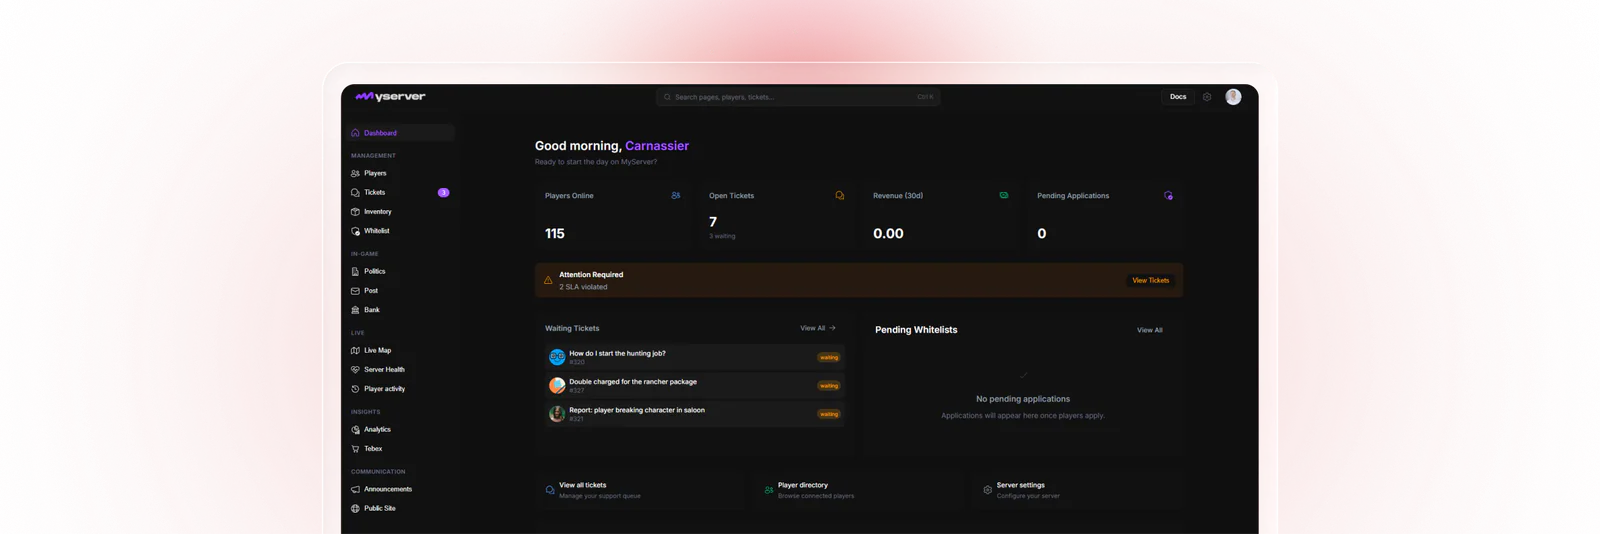This screenshot has width=1600, height=534.
Task: Click avatar of the hunting job ticket
Action: click(557, 357)
